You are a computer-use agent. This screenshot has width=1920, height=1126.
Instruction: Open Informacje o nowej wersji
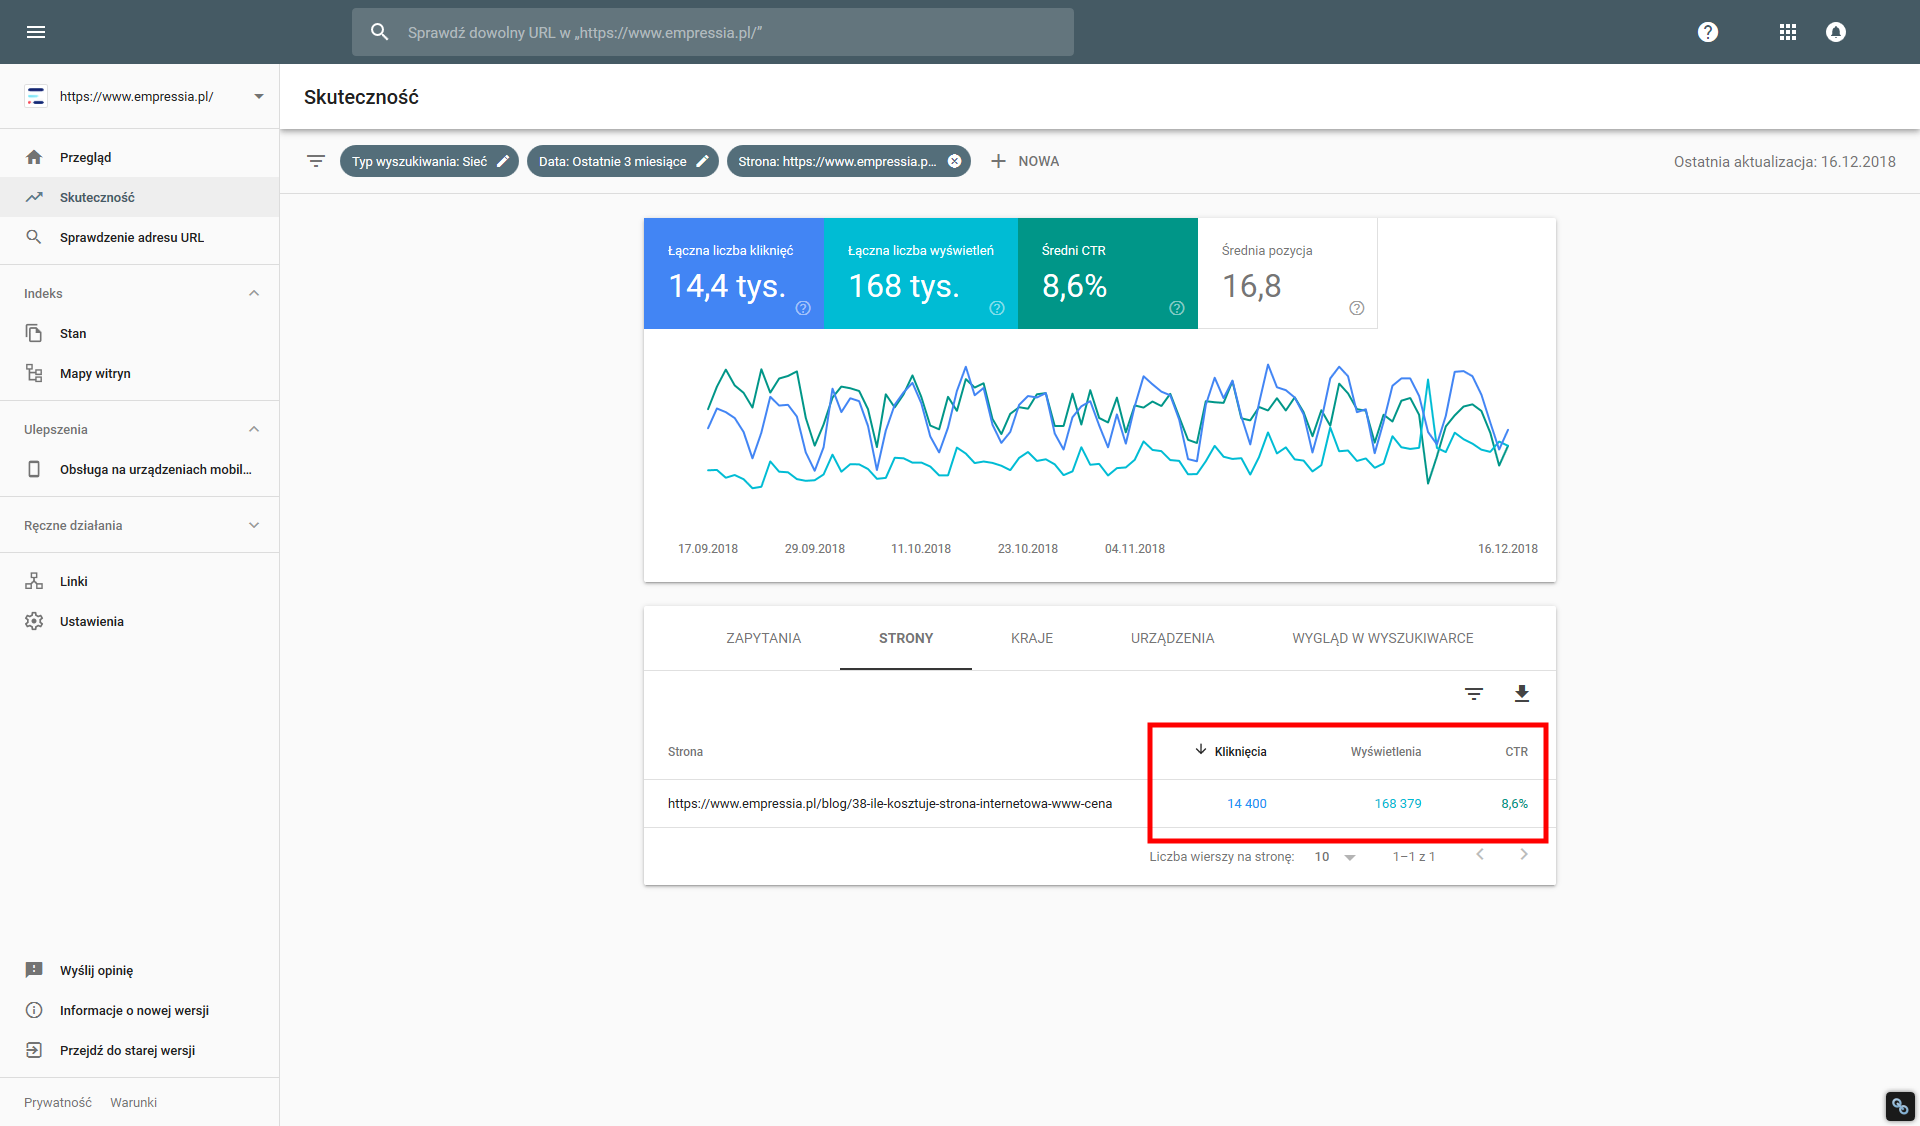point(139,1010)
